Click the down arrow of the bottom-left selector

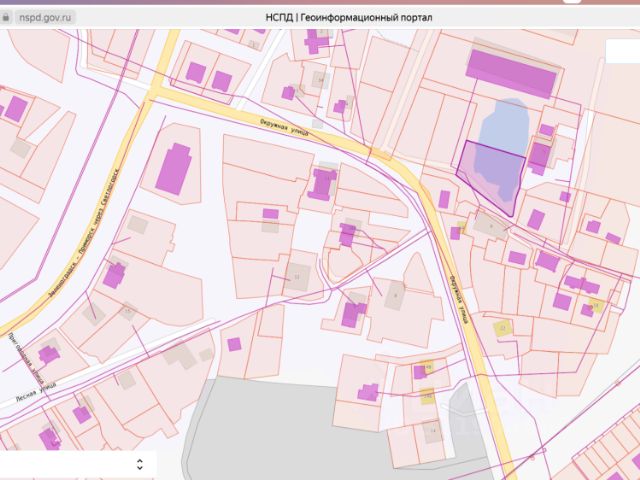coord(140,468)
